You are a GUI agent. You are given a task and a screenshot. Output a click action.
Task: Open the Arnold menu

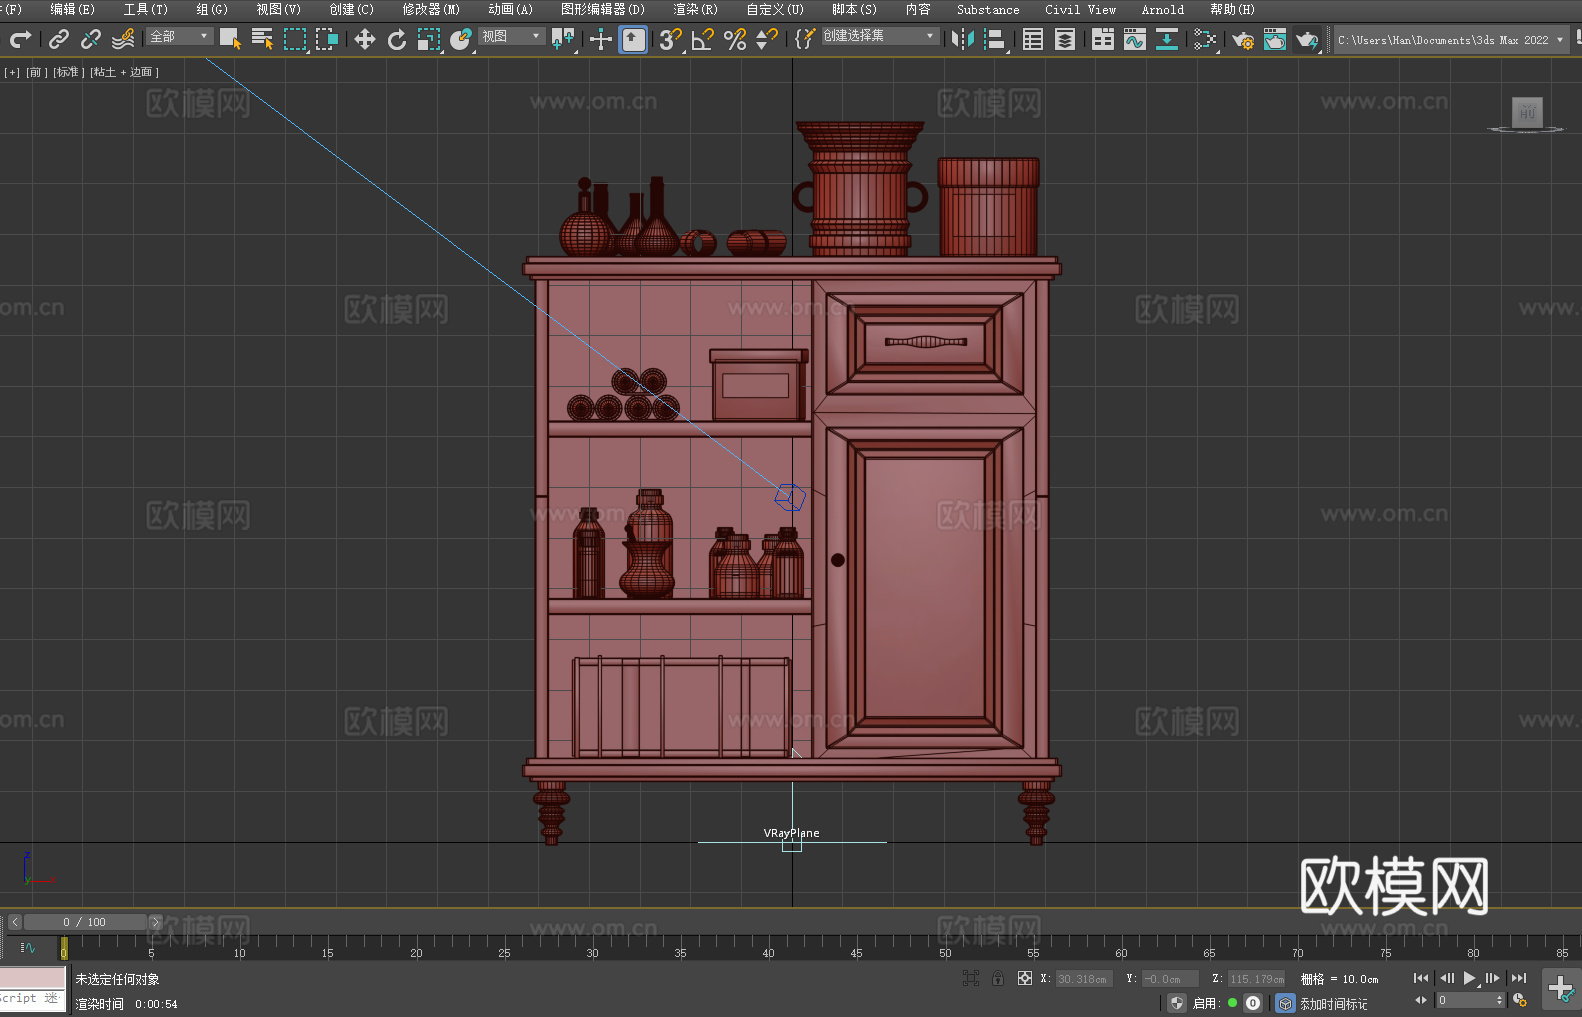coord(1163,9)
